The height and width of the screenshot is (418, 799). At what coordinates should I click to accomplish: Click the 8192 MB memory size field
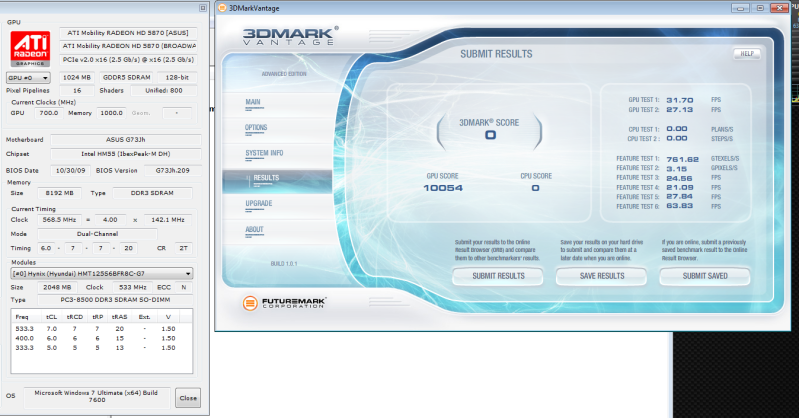coord(60,193)
